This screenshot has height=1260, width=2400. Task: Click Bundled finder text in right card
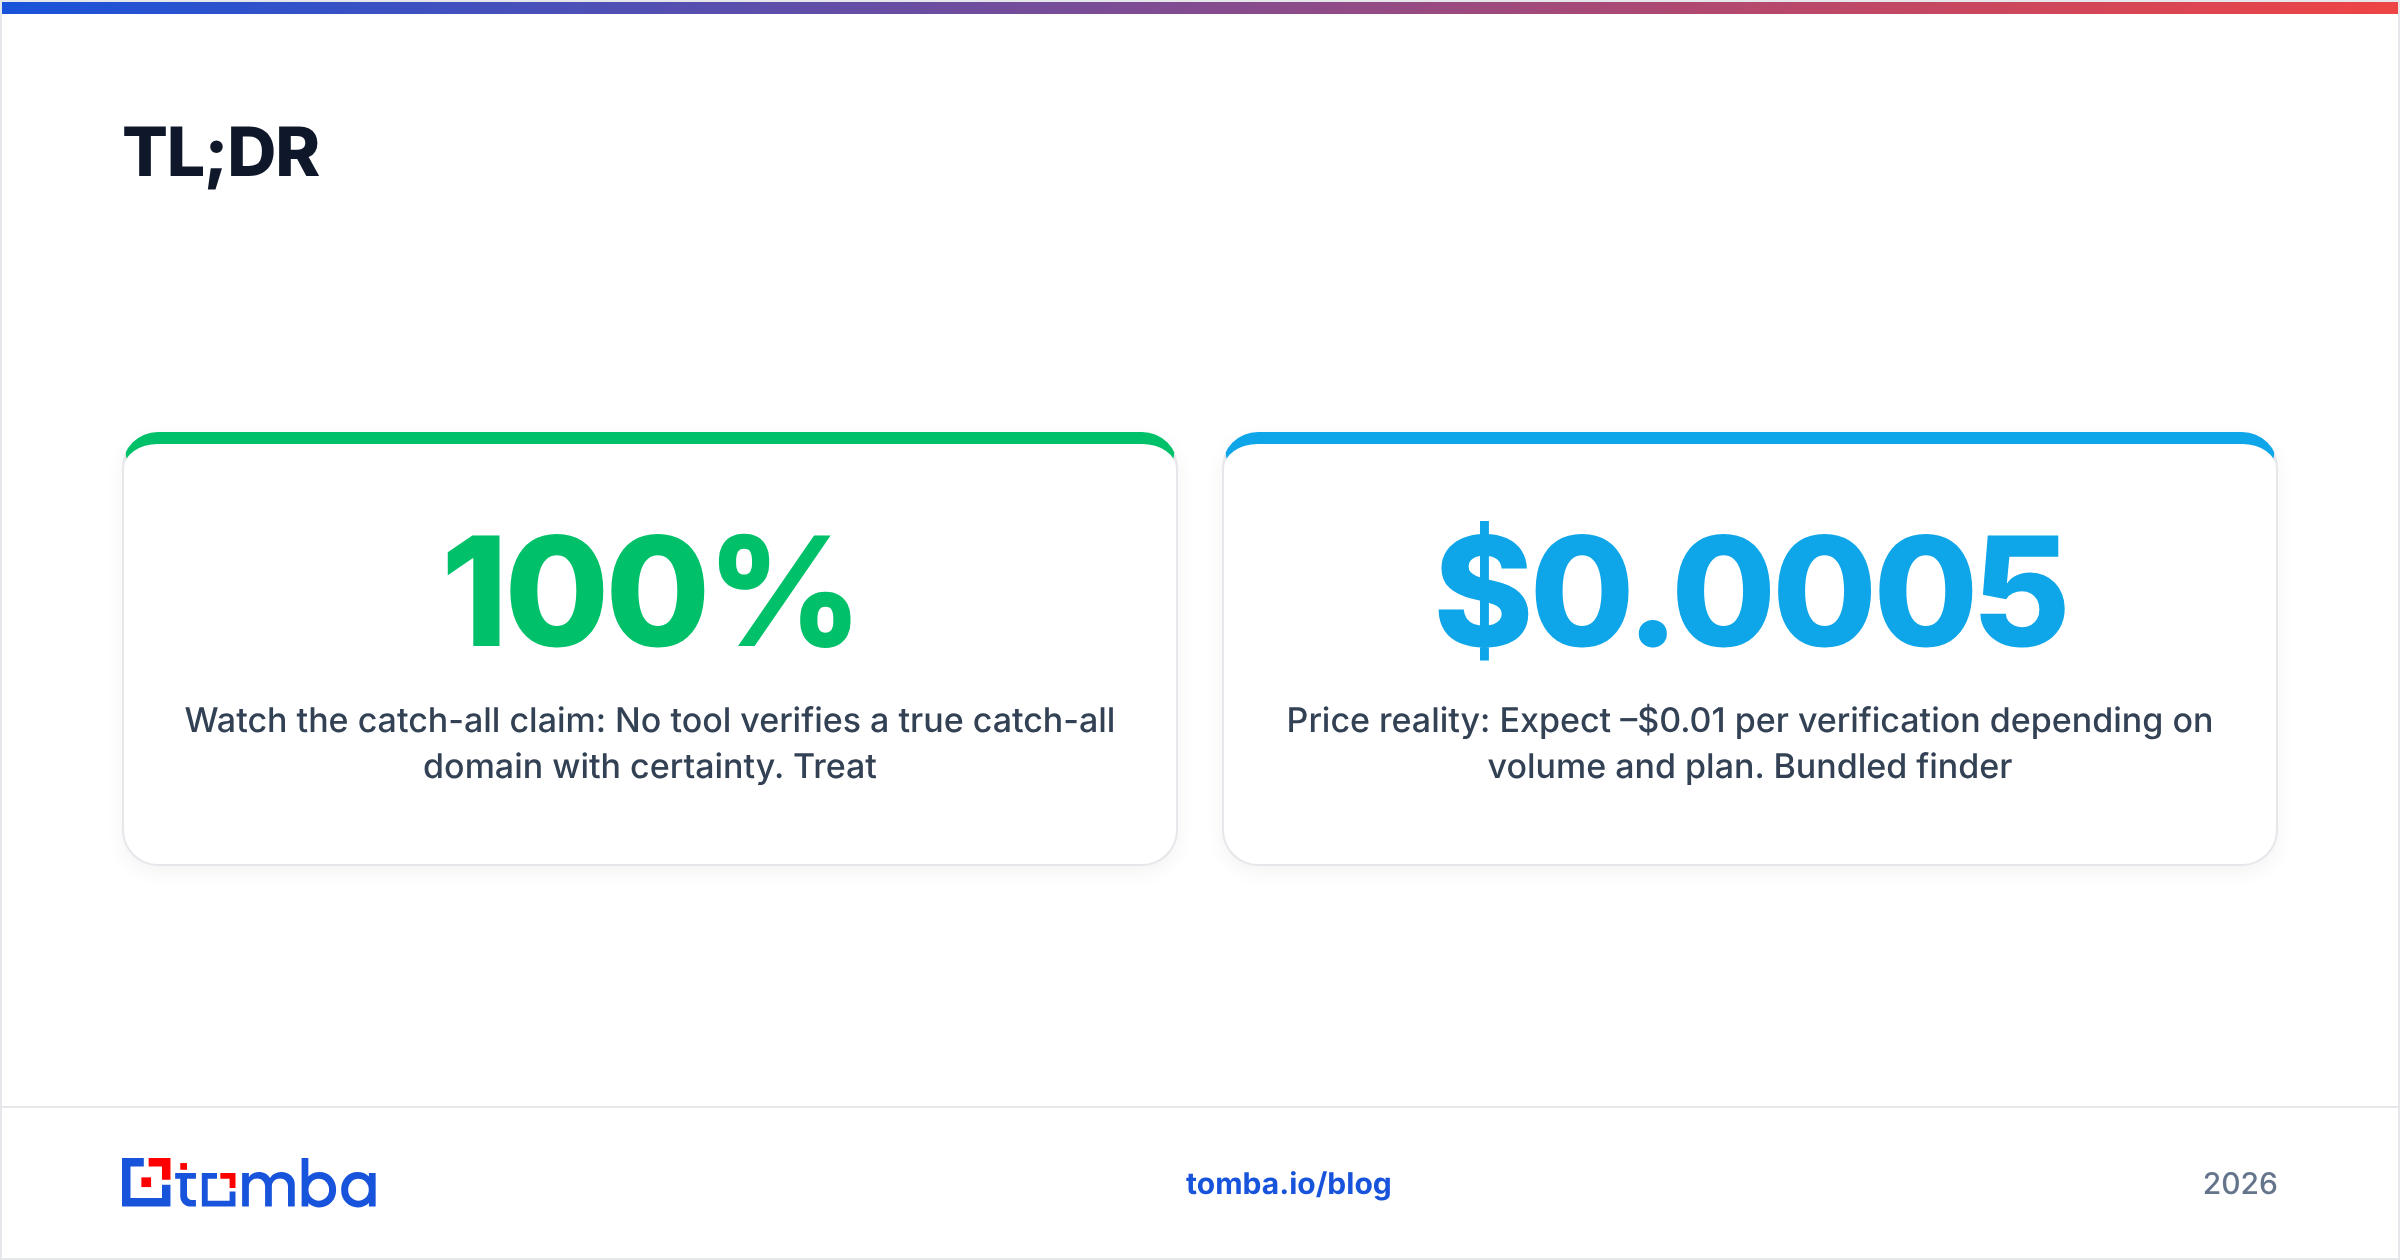[1892, 767]
